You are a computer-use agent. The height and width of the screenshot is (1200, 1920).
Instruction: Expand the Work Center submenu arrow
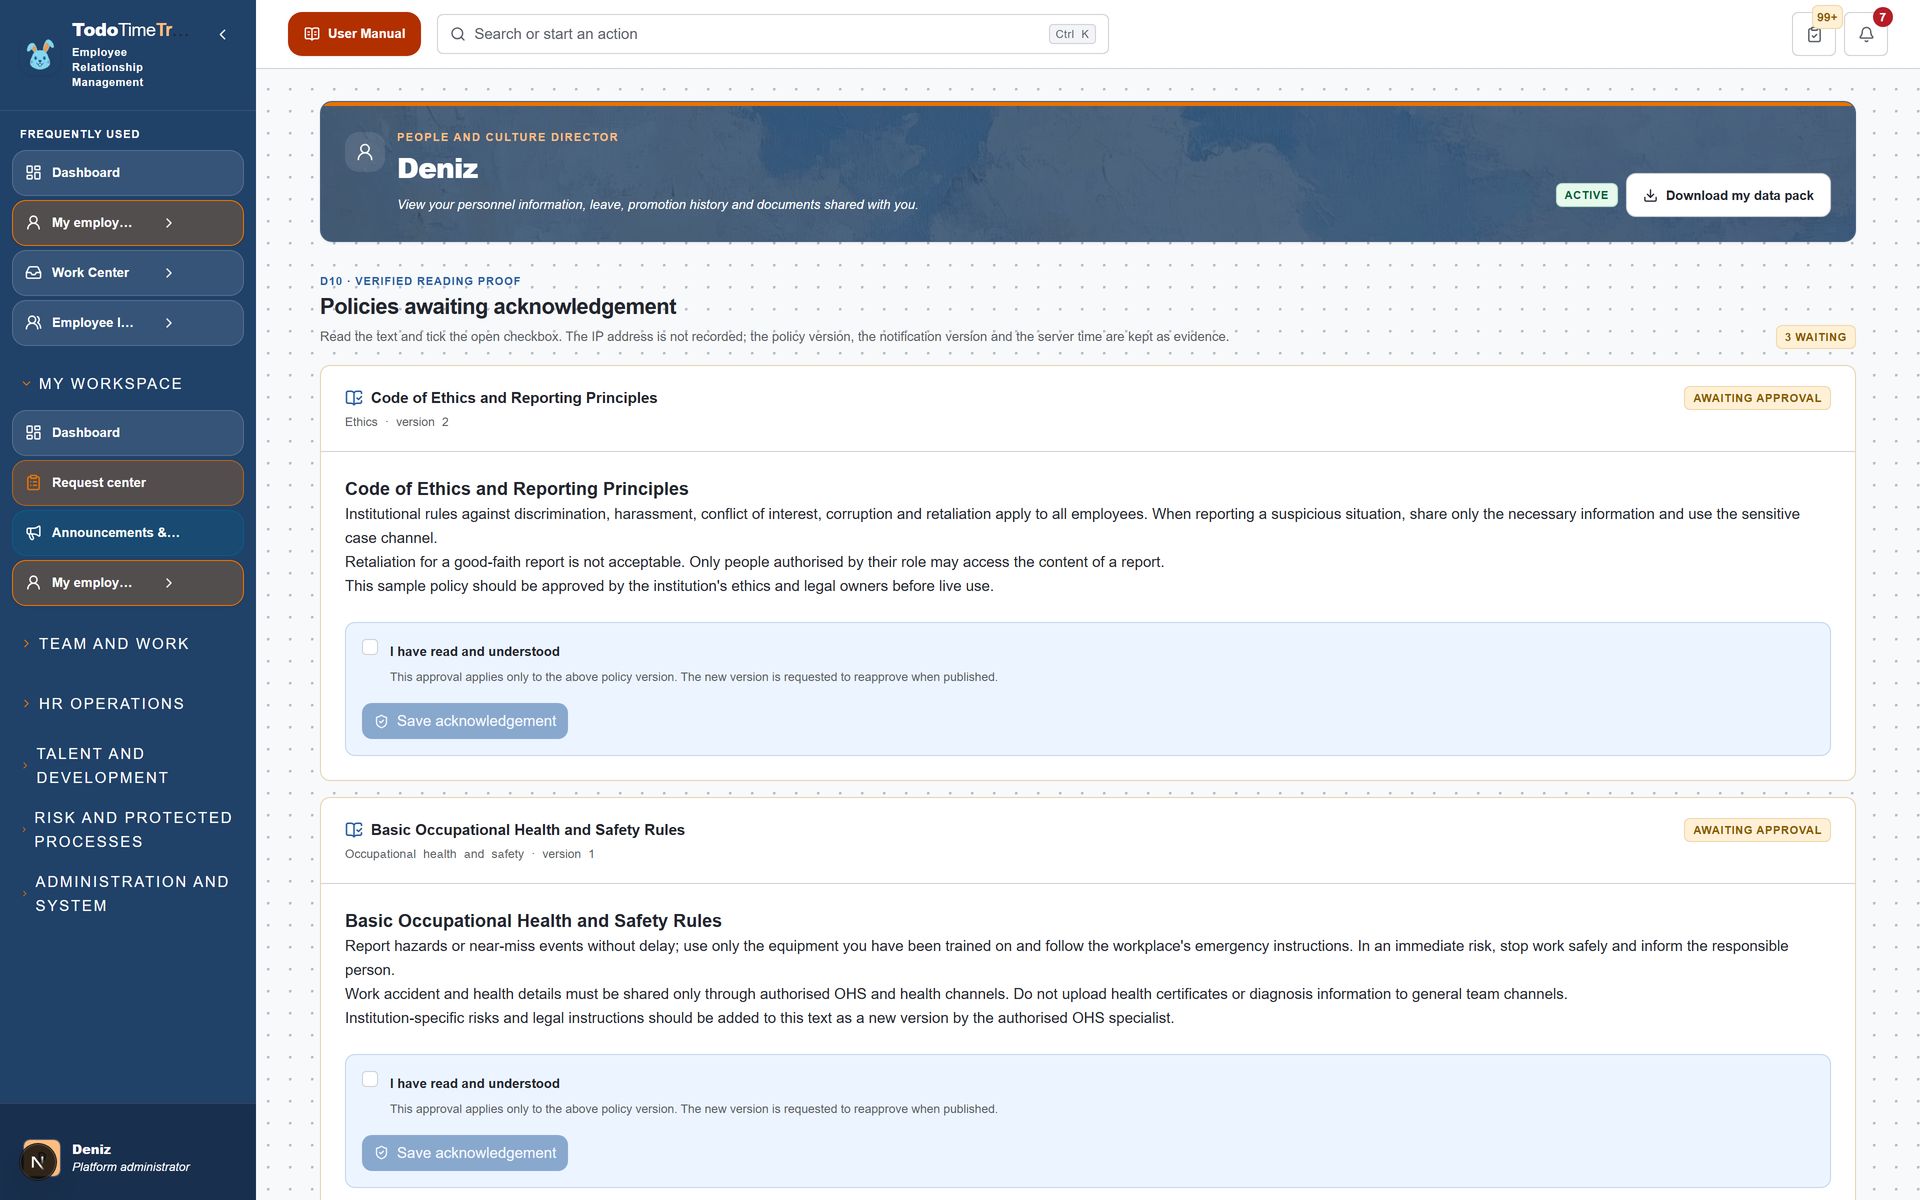click(168, 273)
